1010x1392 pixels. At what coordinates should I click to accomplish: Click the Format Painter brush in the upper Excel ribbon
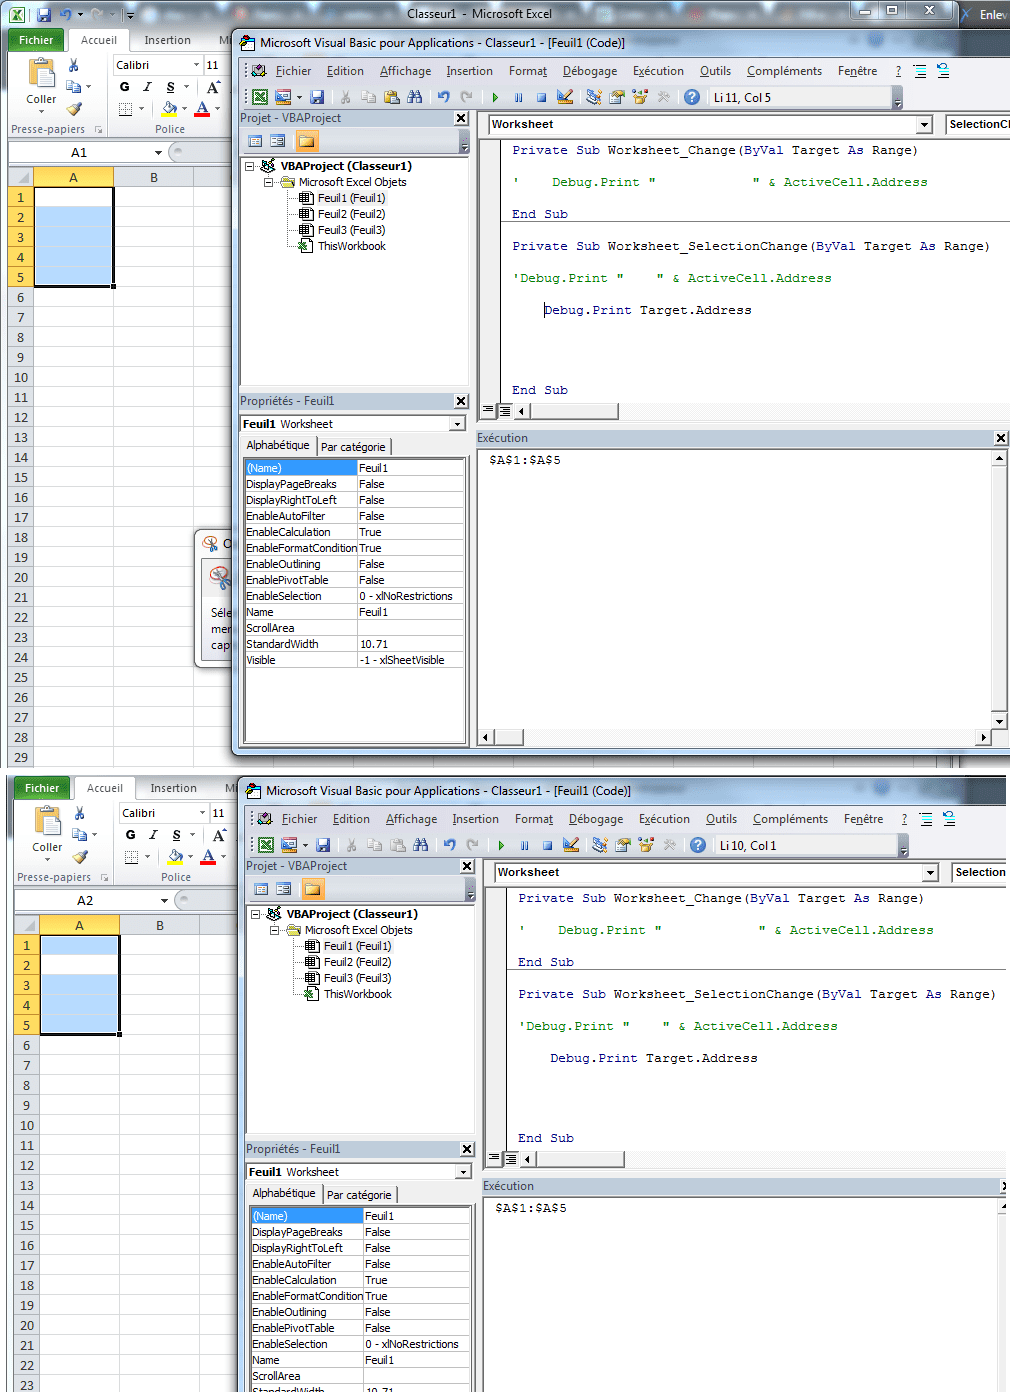coord(74,109)
